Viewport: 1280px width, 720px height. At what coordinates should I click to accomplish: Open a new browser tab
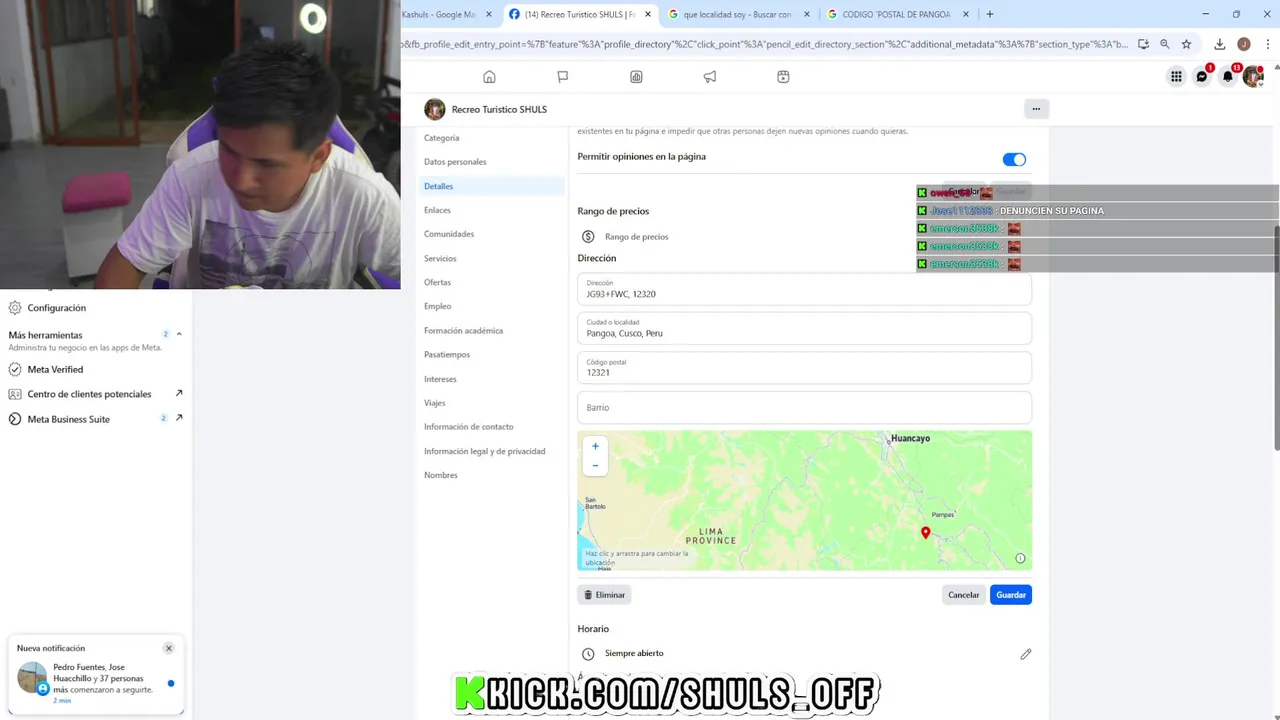click(x=990, y=14)
